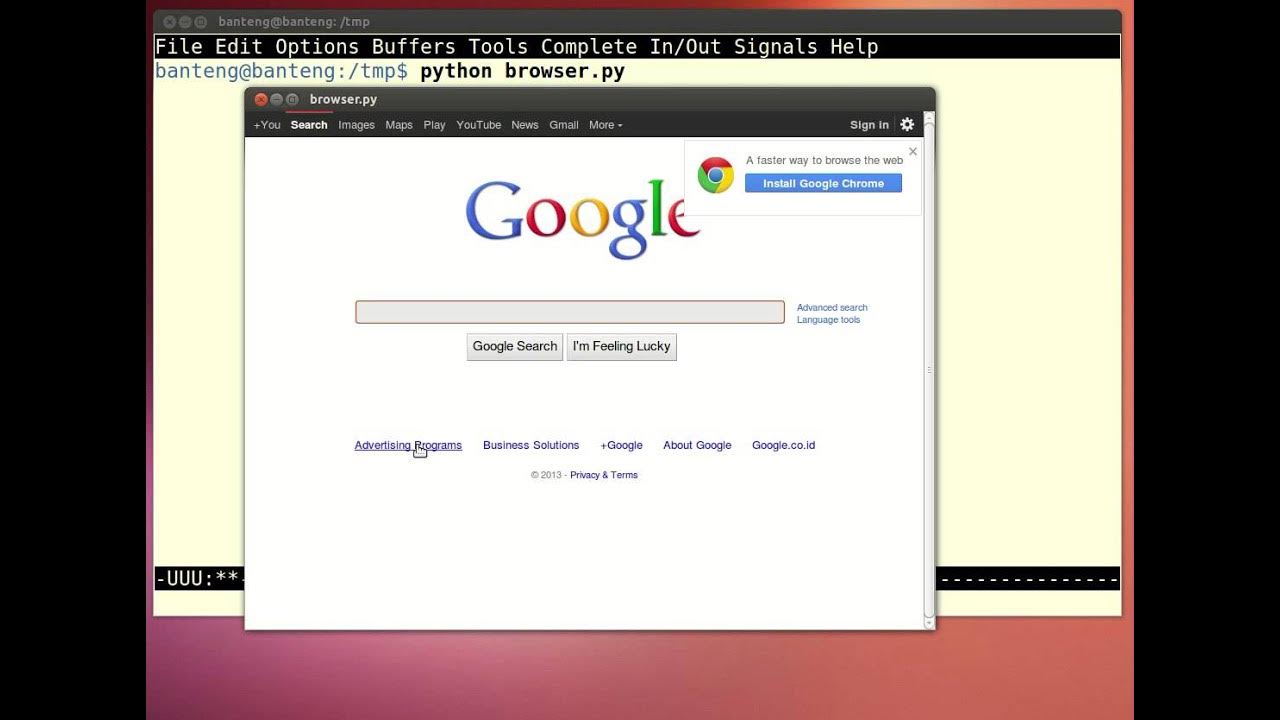Click the I'm Feeling Lucky button
Image resolution: width=1280 pixels, height=720 pixels.
tap(622, 347)
